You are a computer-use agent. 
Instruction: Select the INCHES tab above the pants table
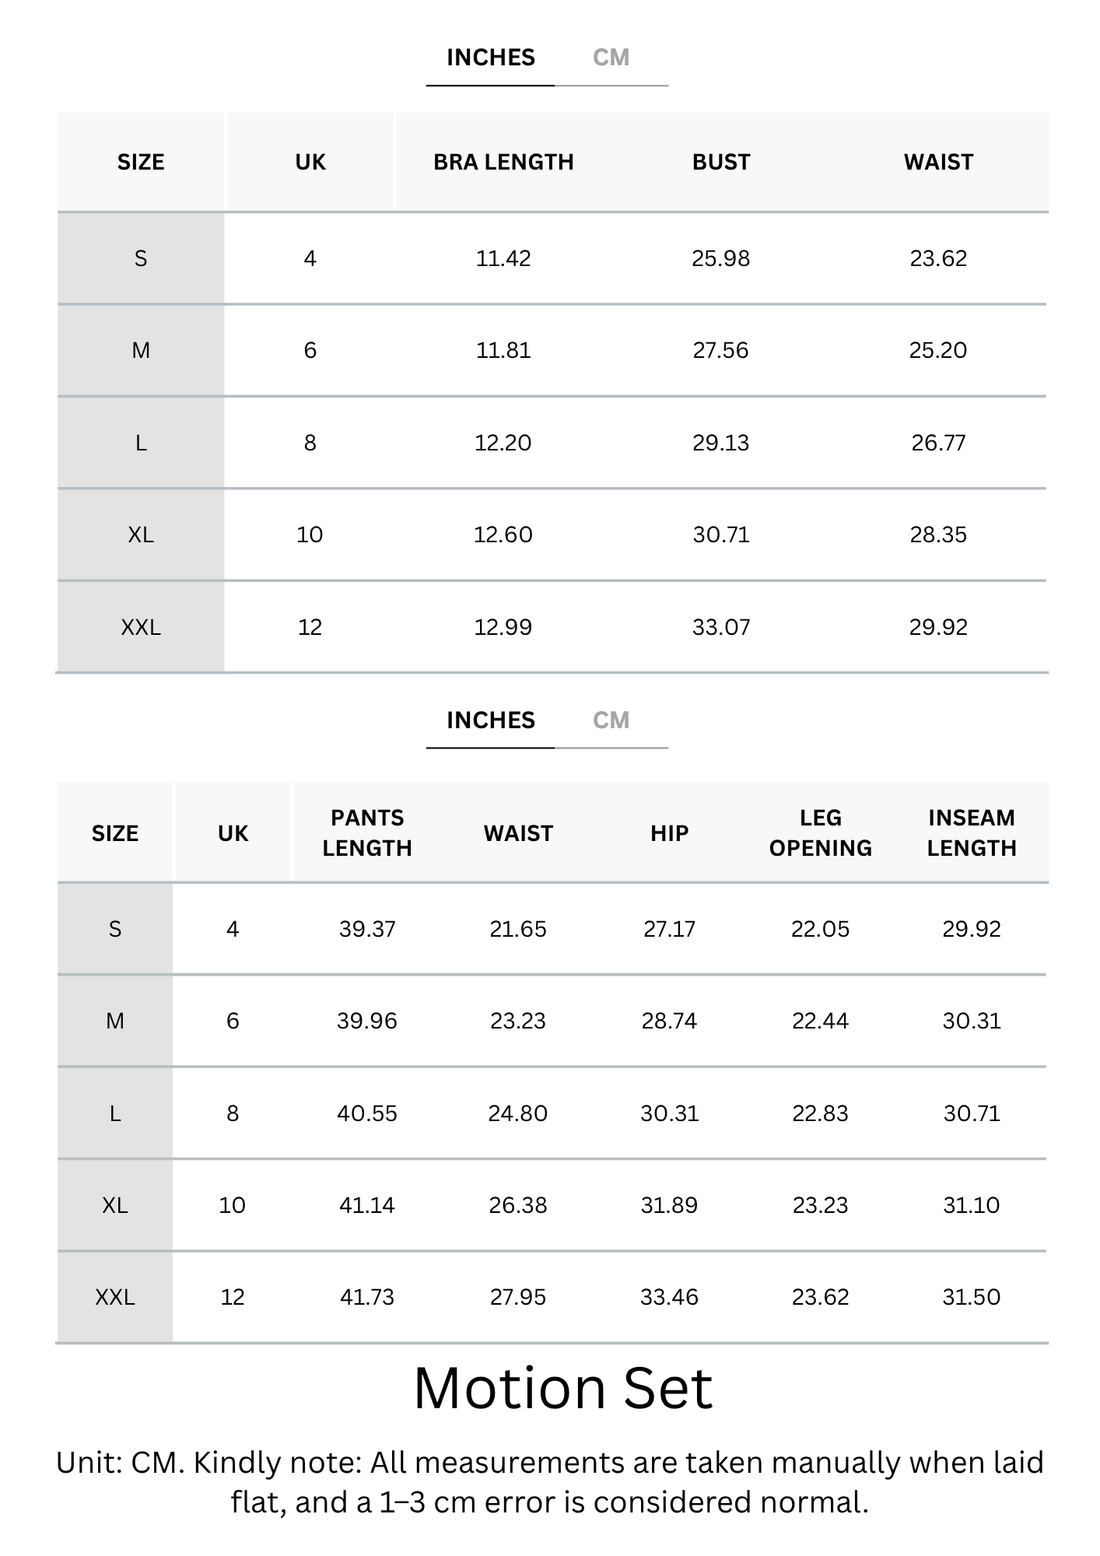coord(490,720)
